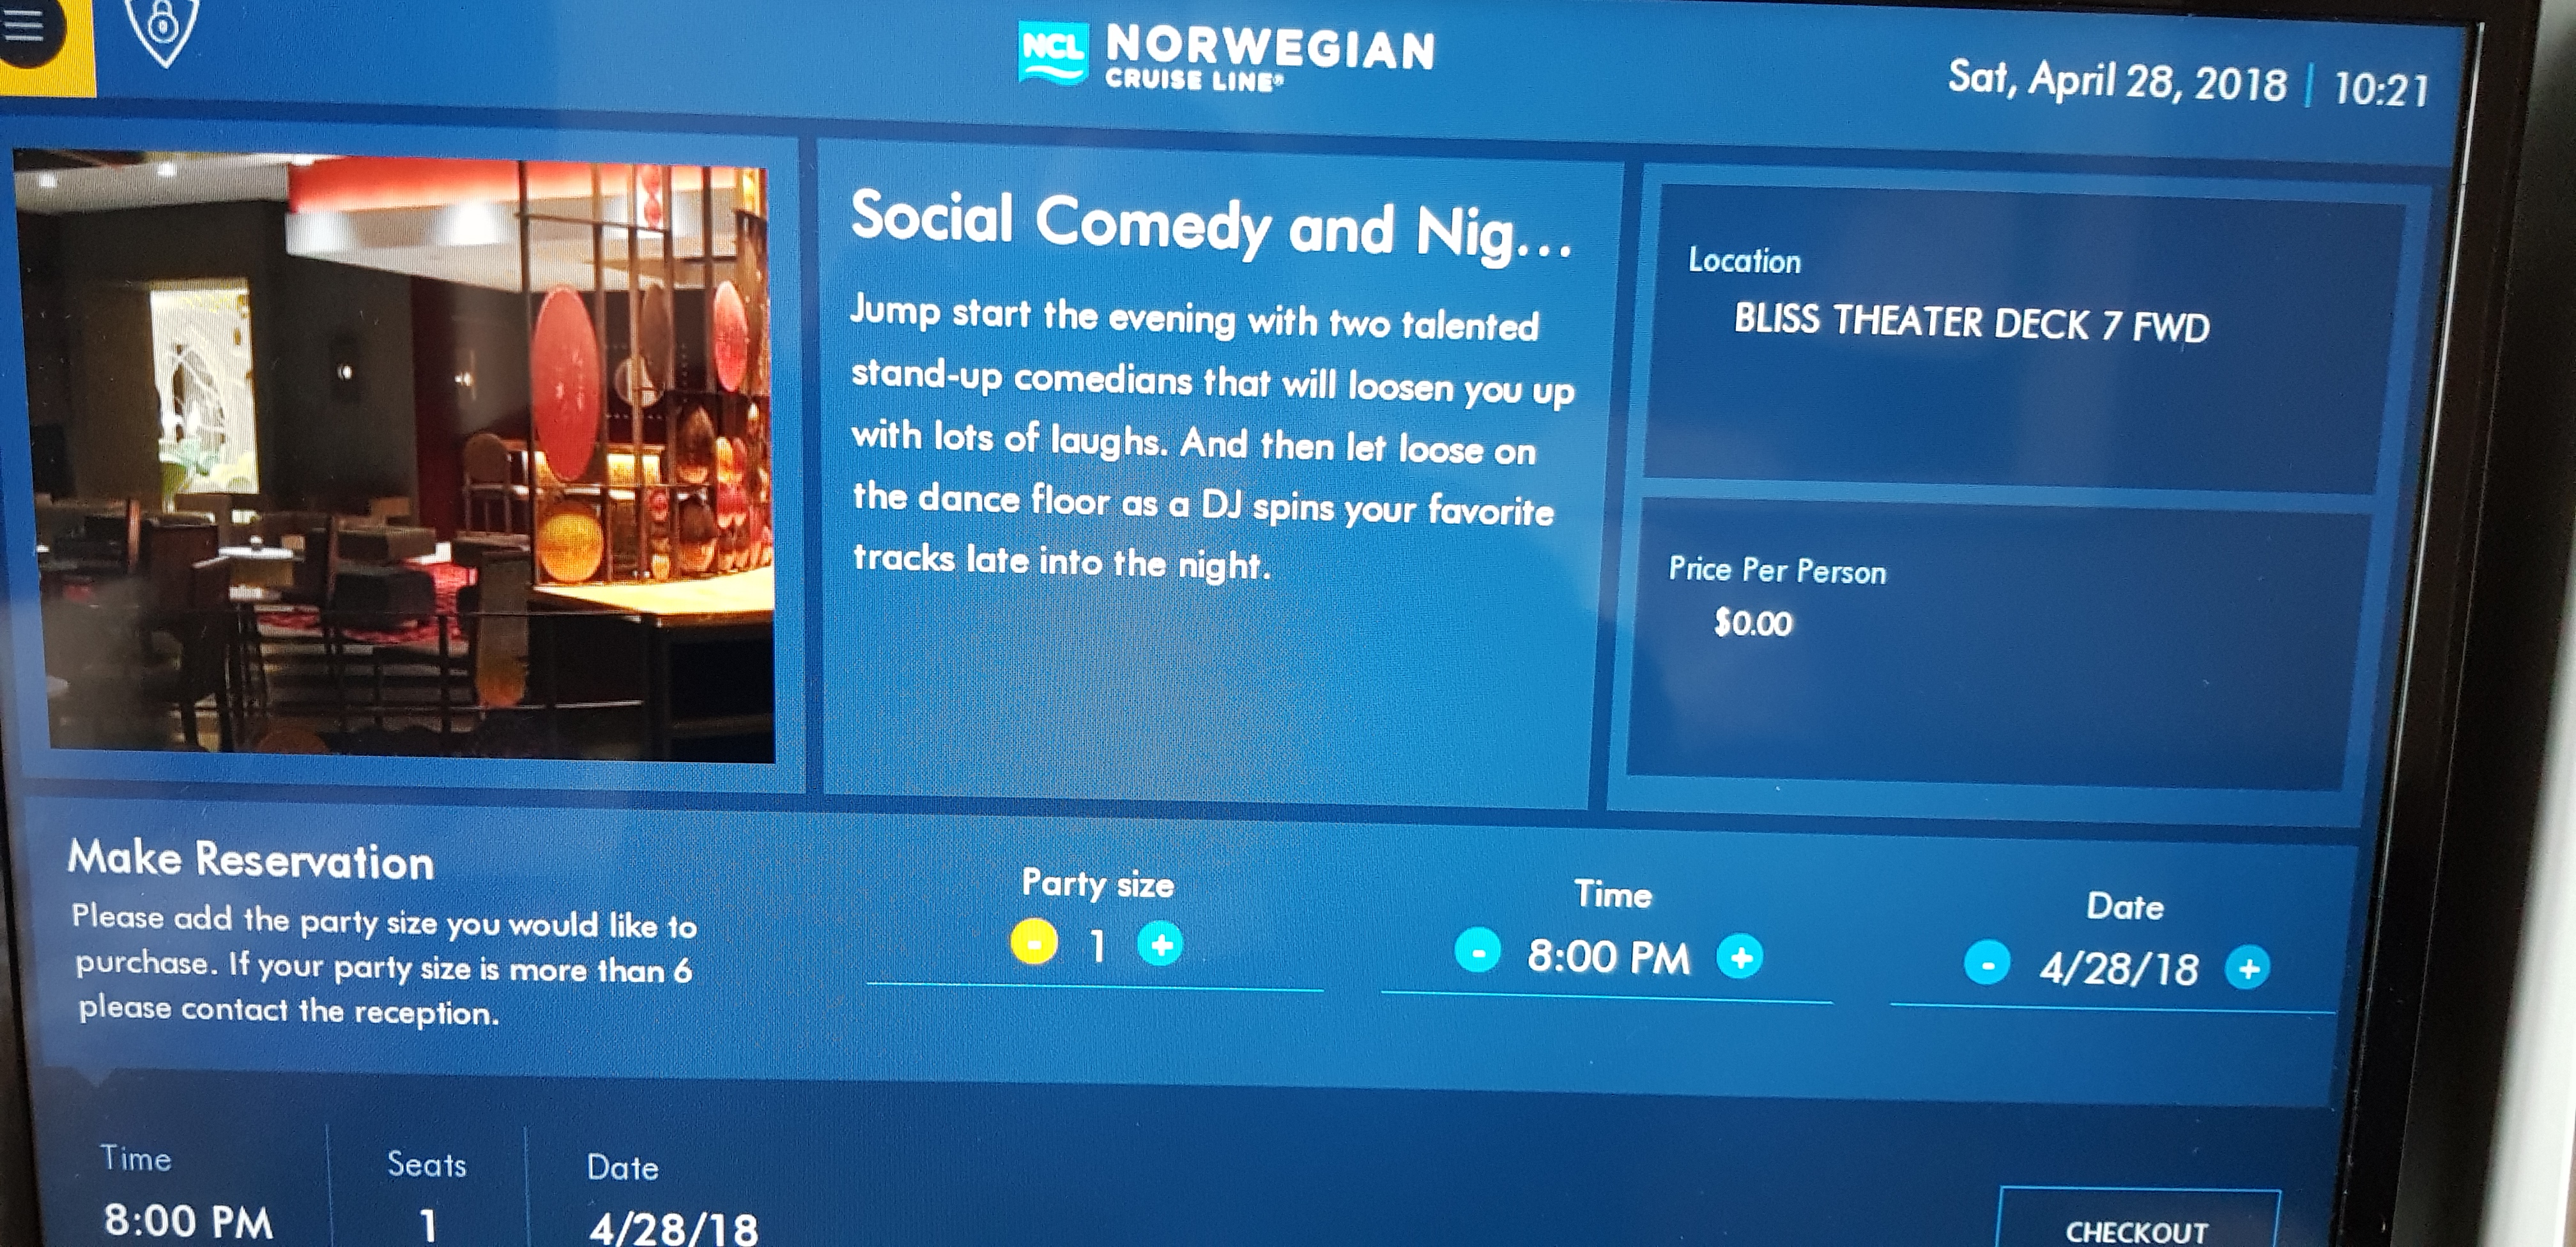Viewport: 2576px width, 1247px height.
Task: Select an earlier time with the minus icon
Action: [1477, 950]
